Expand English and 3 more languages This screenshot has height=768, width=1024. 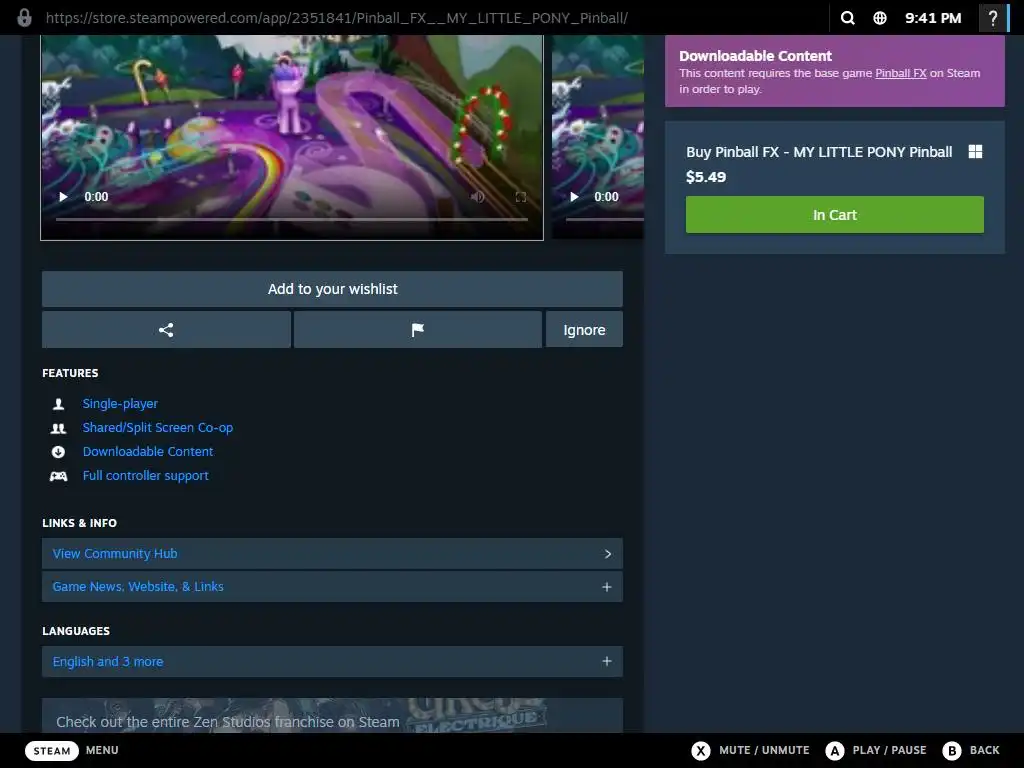tap(332, 662)
